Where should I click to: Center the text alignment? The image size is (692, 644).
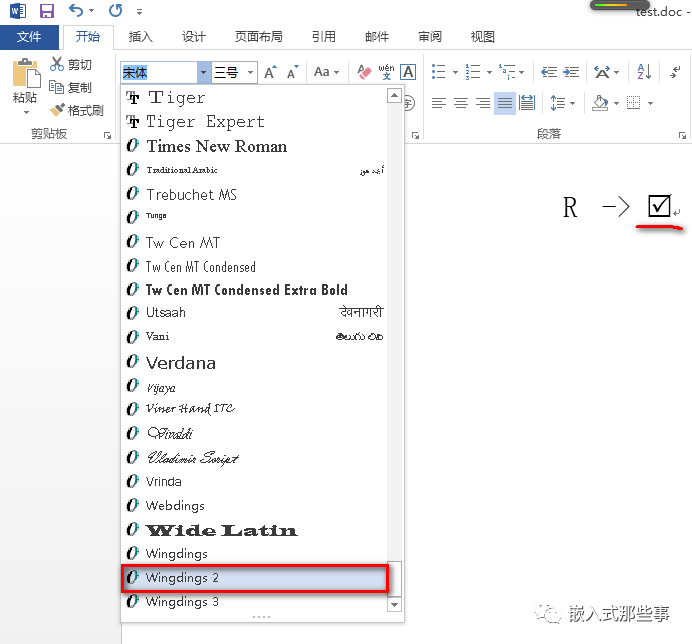pos(461,103)
